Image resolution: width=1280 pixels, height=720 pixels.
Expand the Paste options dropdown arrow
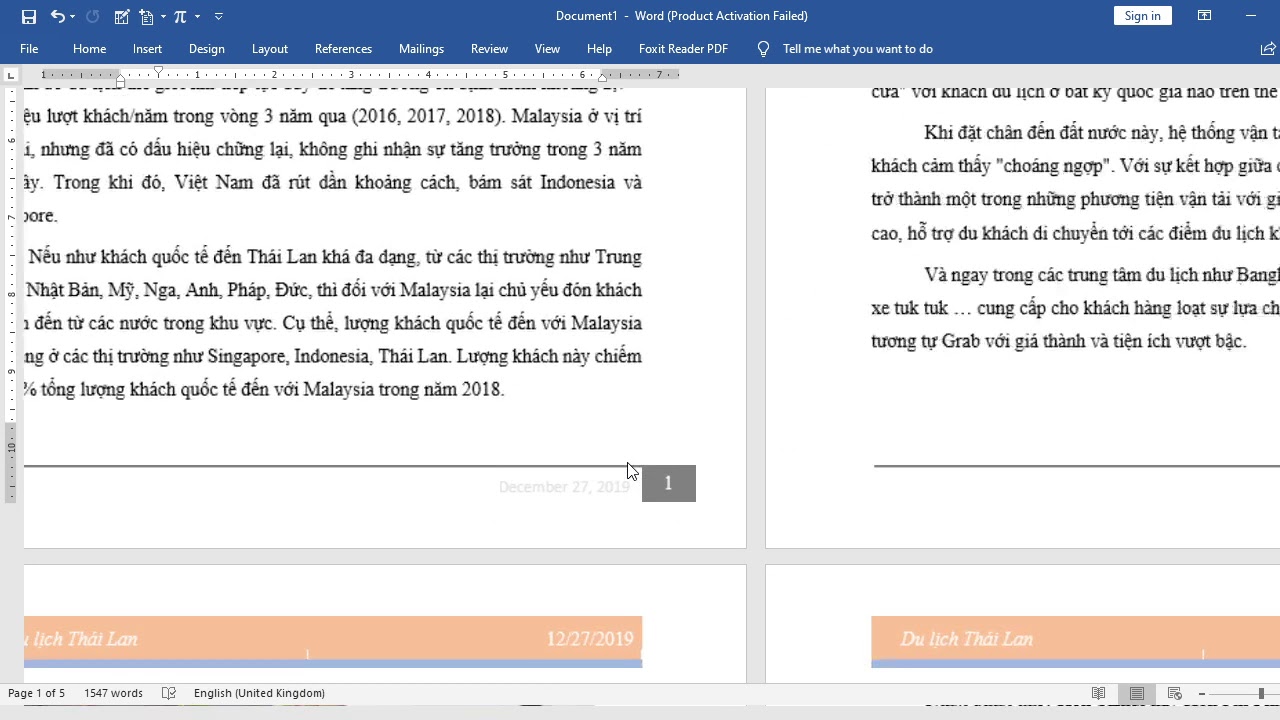[x=162, y=16]
